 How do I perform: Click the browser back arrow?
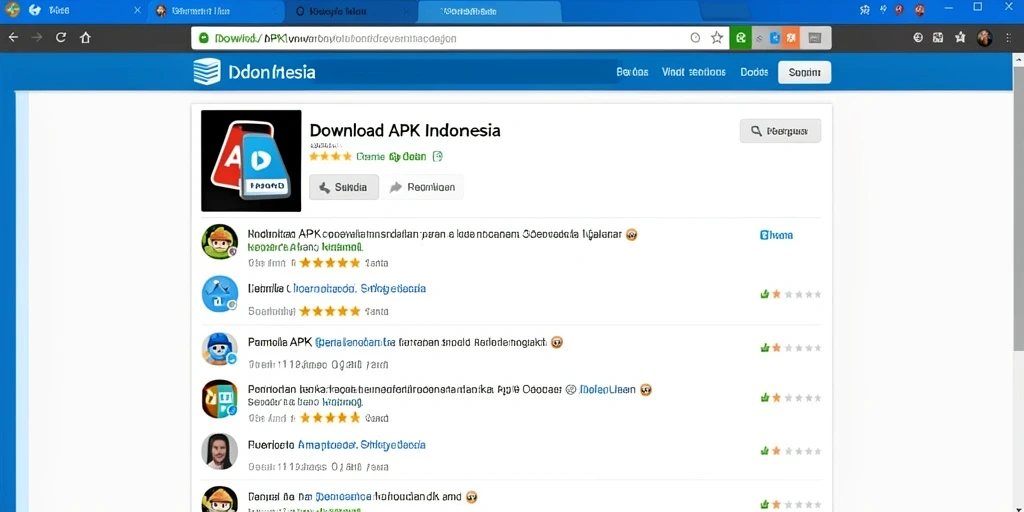13,38
